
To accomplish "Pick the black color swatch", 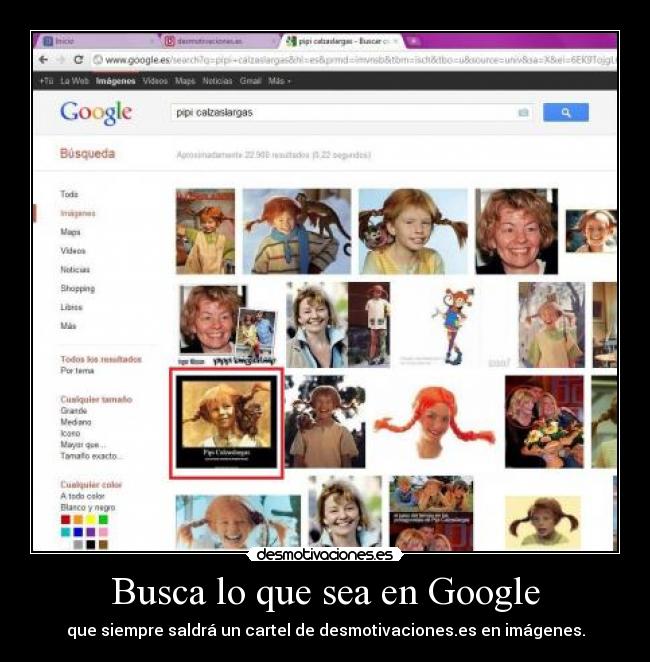I will click(91, 544).
